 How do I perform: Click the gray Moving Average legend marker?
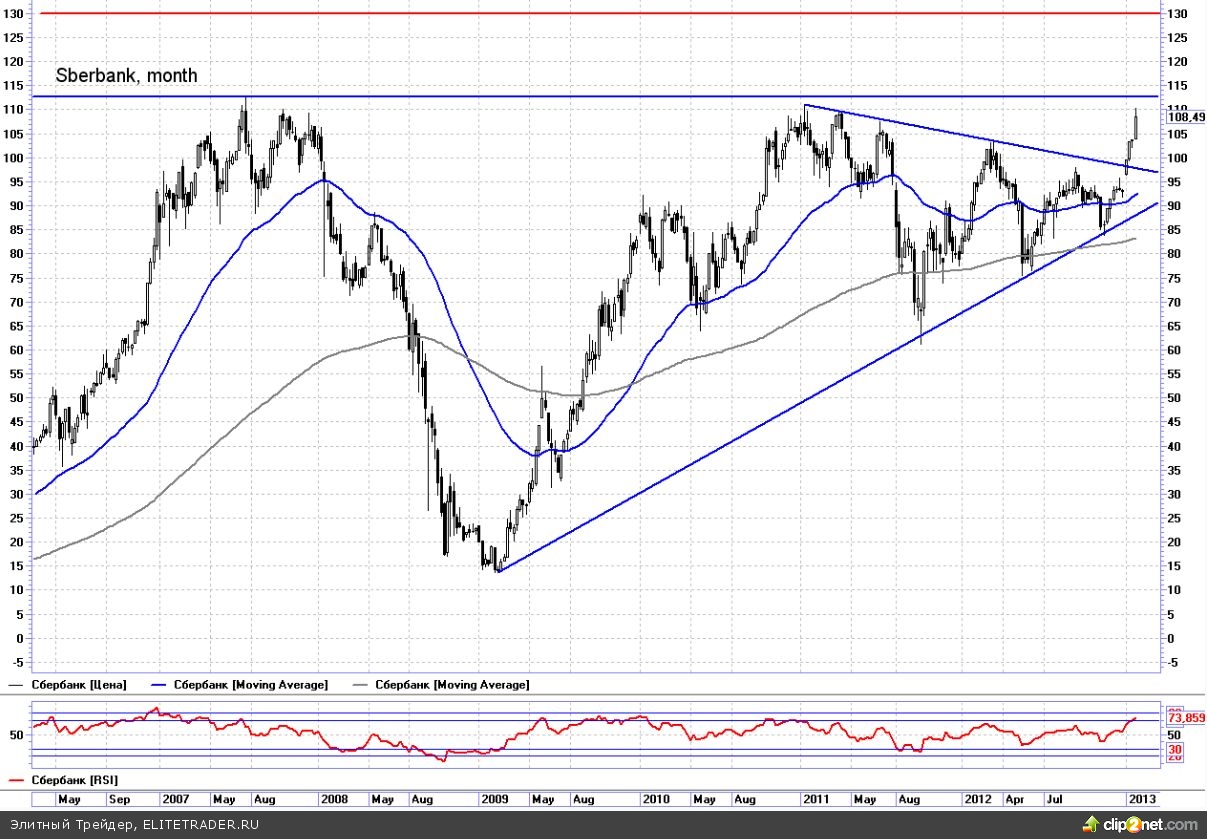(x=362, y=685)
